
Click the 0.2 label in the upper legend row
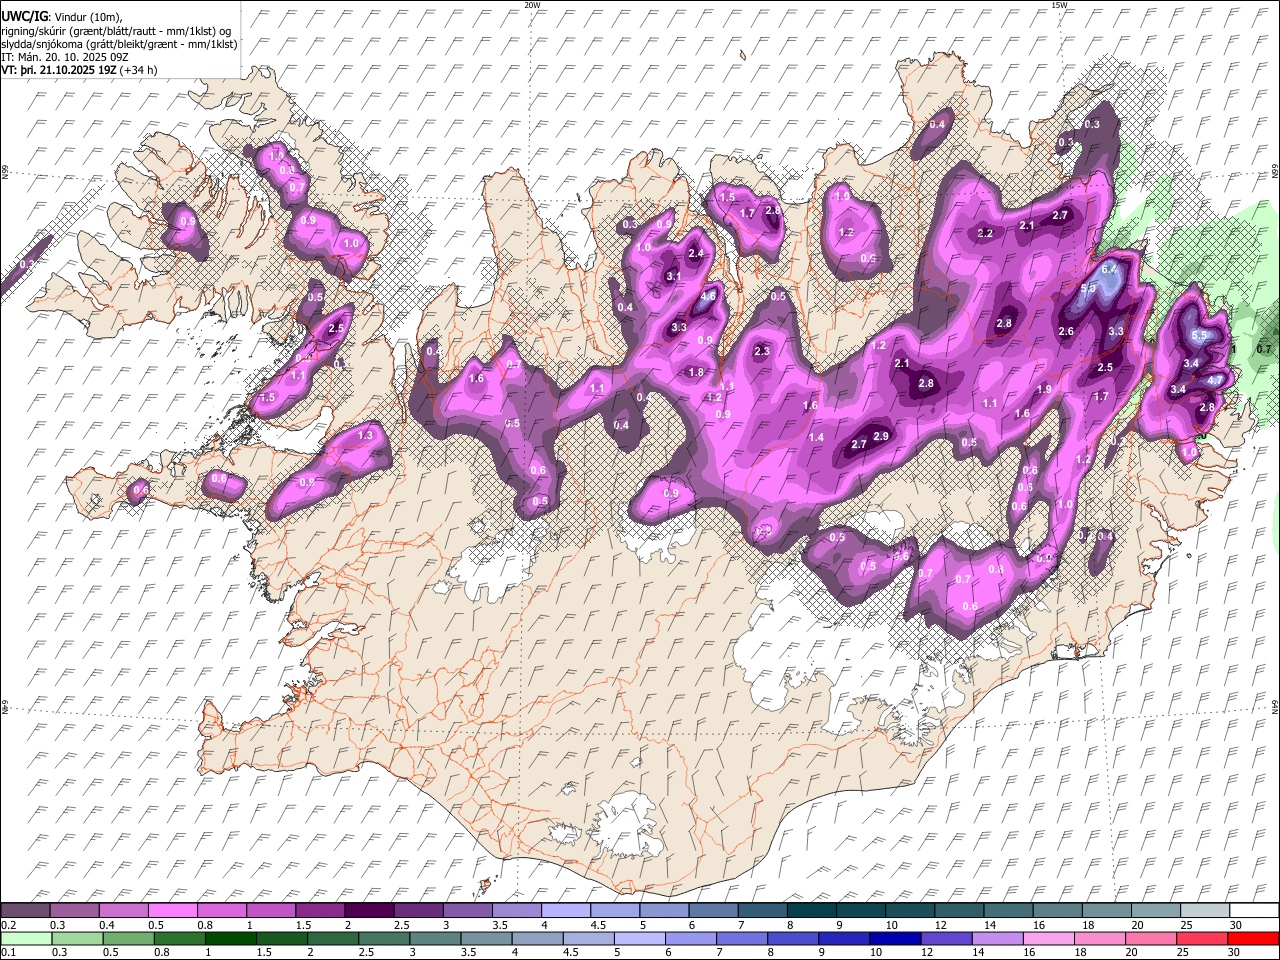[x=8, y=924]
